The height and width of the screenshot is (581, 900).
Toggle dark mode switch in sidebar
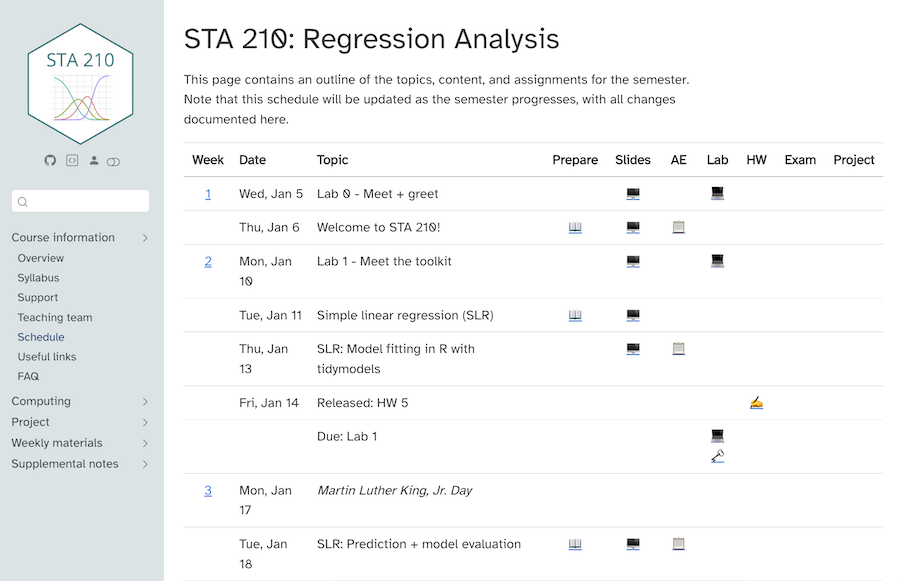coord(113,161)
